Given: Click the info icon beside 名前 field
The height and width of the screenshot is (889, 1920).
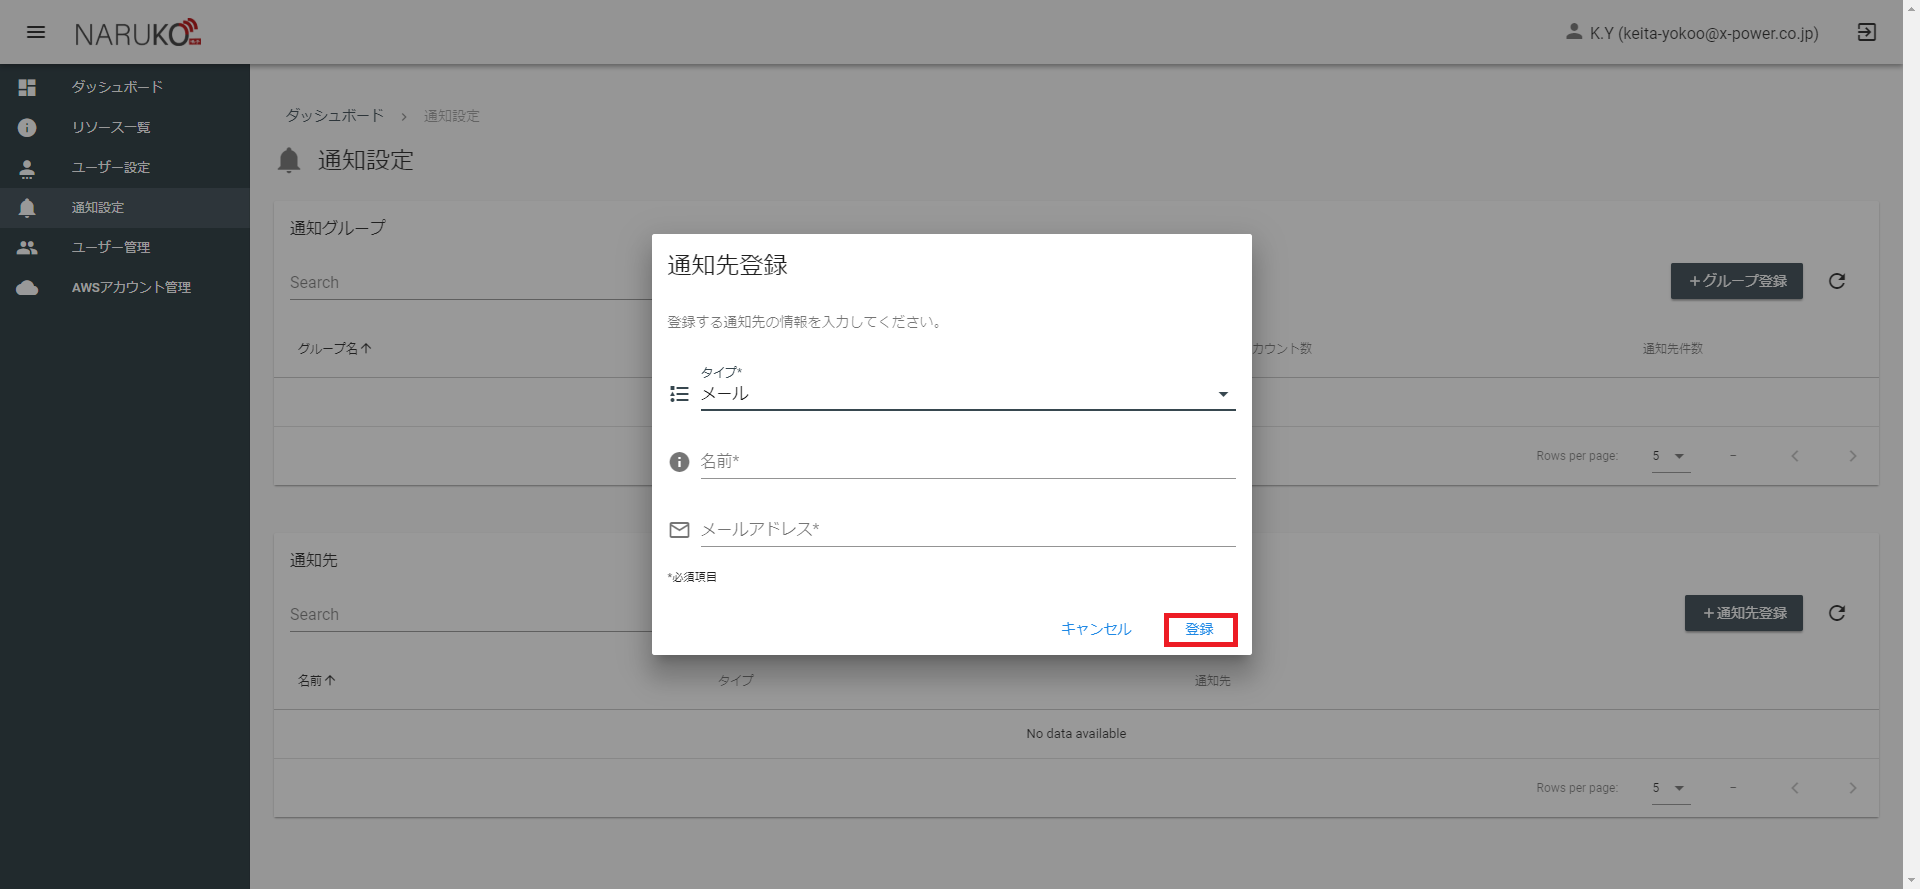Looking at the screenshot, I should tap(679, 462).
